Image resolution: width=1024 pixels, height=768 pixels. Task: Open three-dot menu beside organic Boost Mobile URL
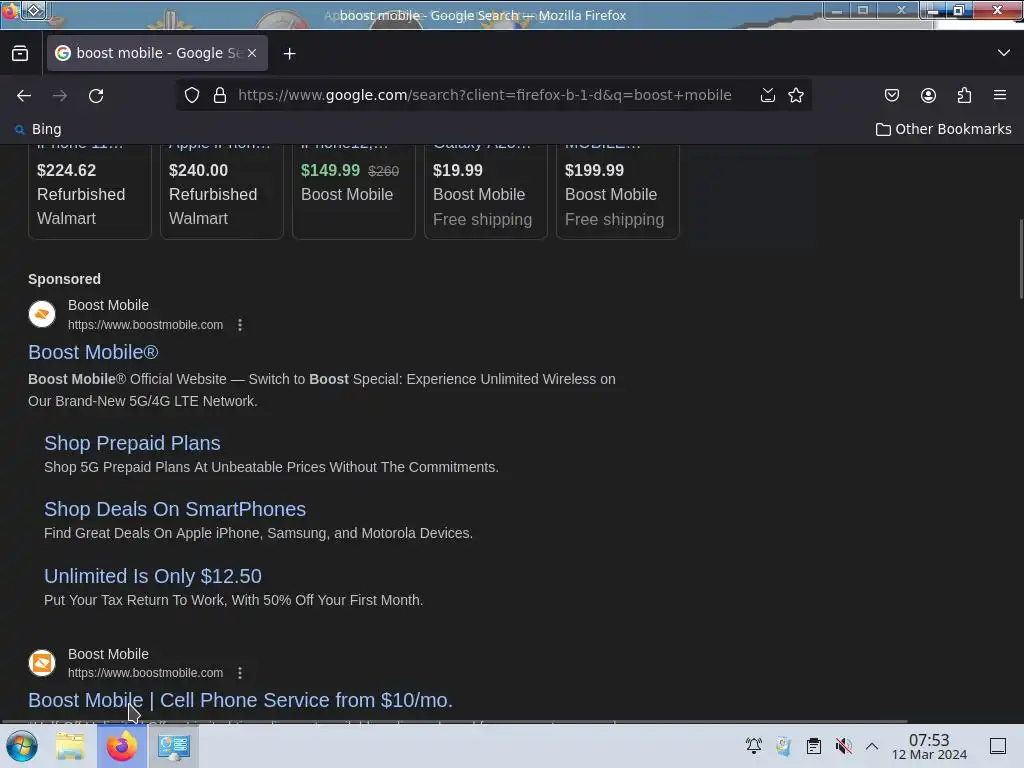coord(240,673)
